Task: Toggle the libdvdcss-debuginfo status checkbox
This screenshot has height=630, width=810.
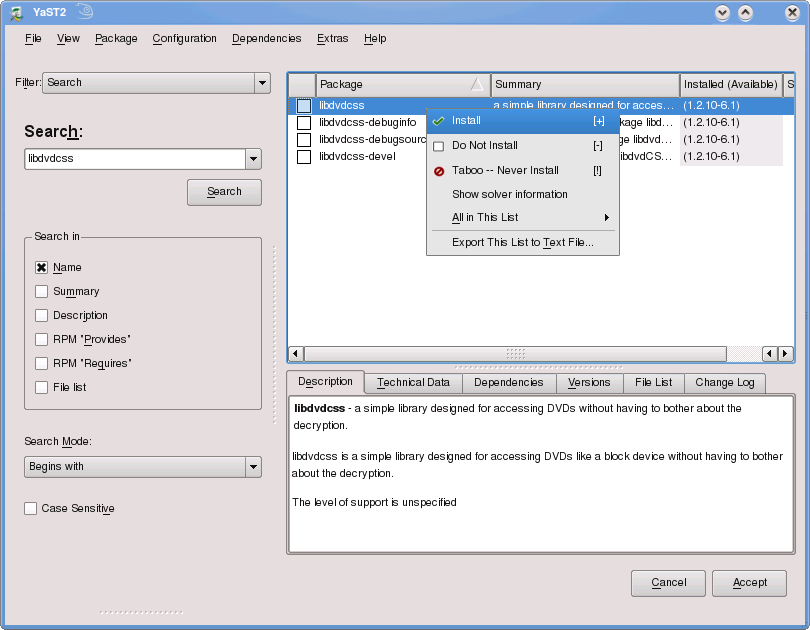Action: point(304,122)
